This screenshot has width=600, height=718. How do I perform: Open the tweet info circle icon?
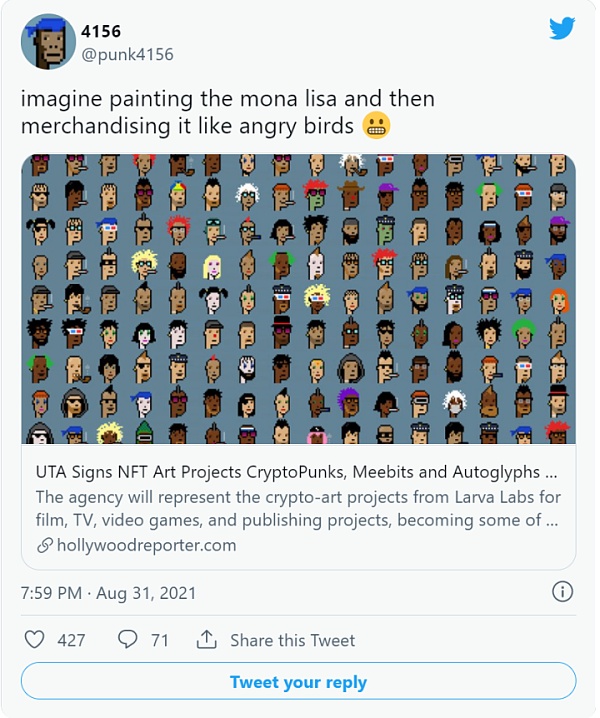(562, 592)
